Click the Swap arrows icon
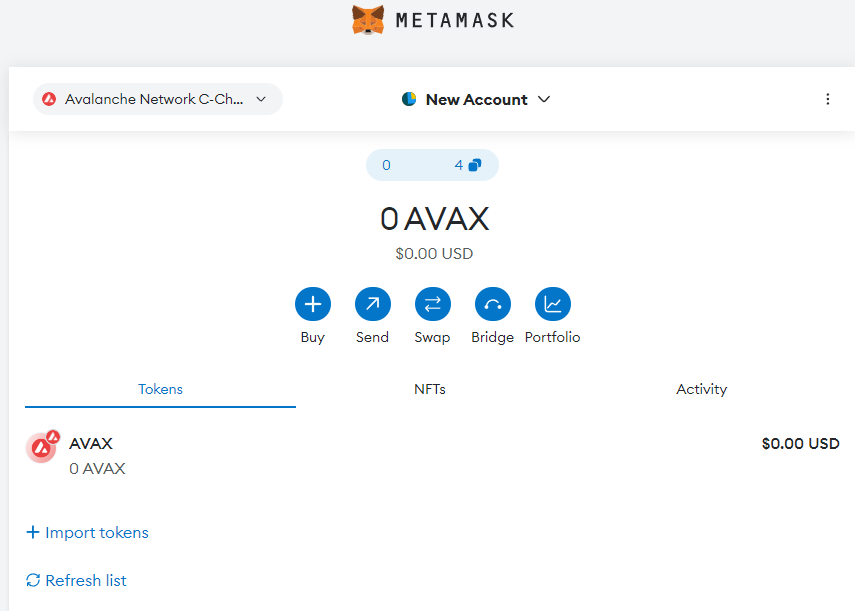Screen dimensions: 855x611 [433, 304]
